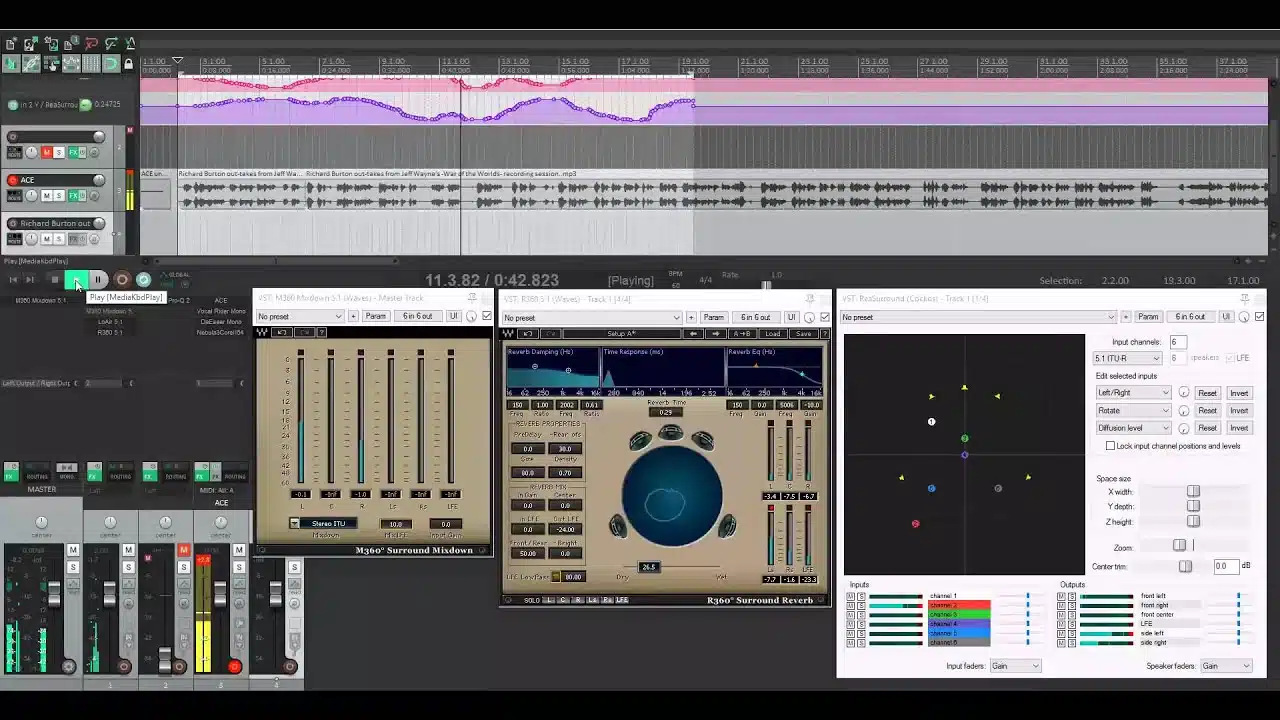
Task: Click the wet/dry knob icon in R360 header
Action: [x=809, y=317]
